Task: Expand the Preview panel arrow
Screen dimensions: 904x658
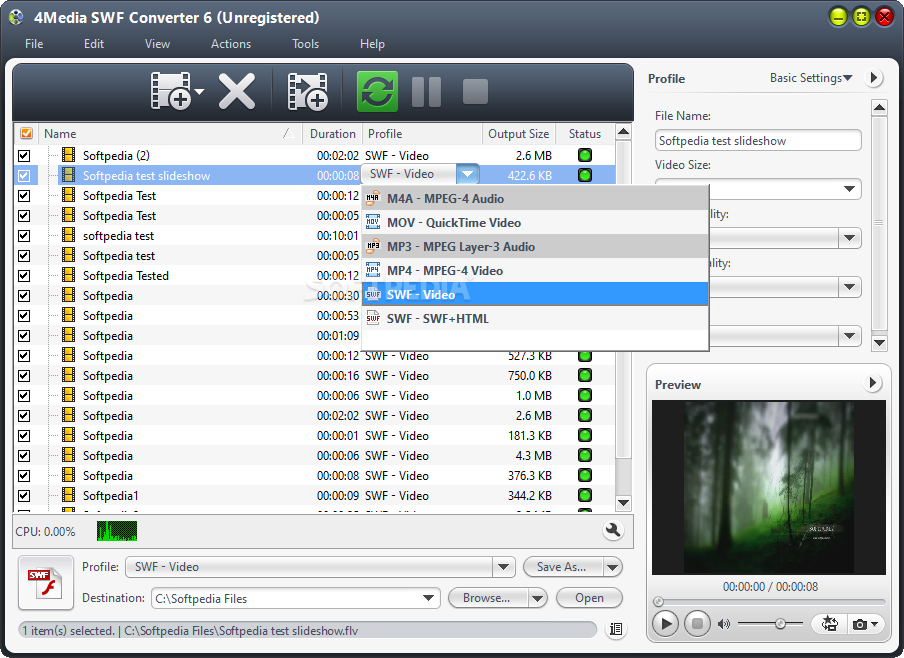Action: (873, 382)
